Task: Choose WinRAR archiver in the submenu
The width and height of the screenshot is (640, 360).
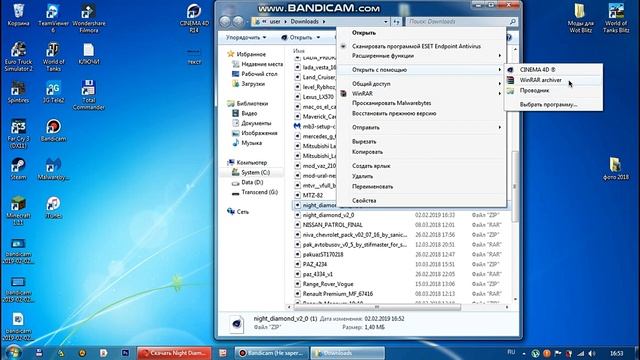Action: (x=553, y=80)
